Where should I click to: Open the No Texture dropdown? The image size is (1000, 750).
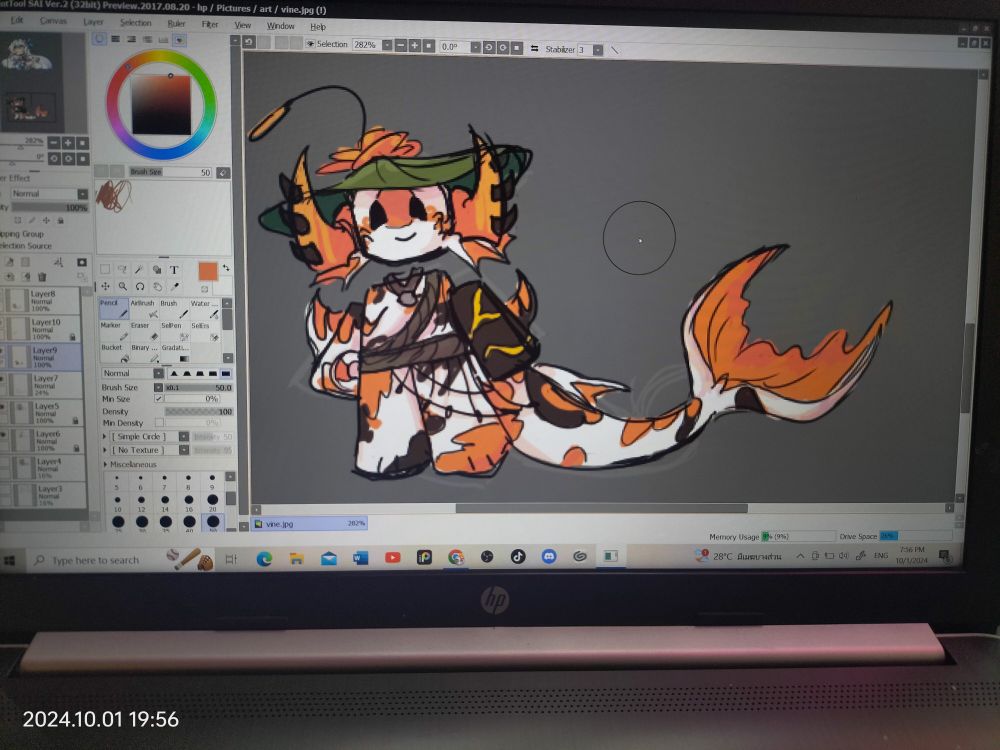[x=184, y=450]
